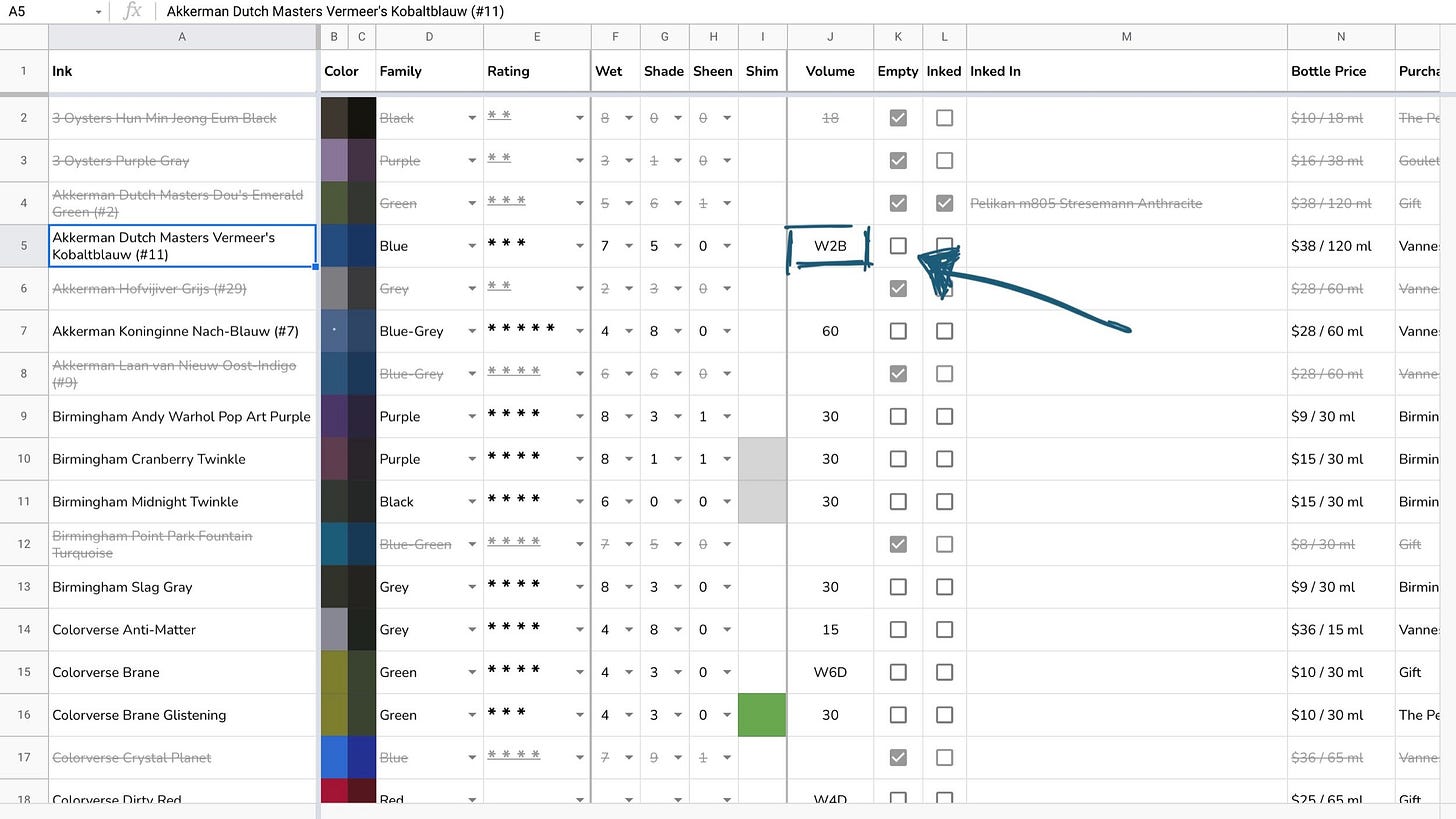Open Rating dropdown for Colorverse Anti-Matter

point(579,630)
